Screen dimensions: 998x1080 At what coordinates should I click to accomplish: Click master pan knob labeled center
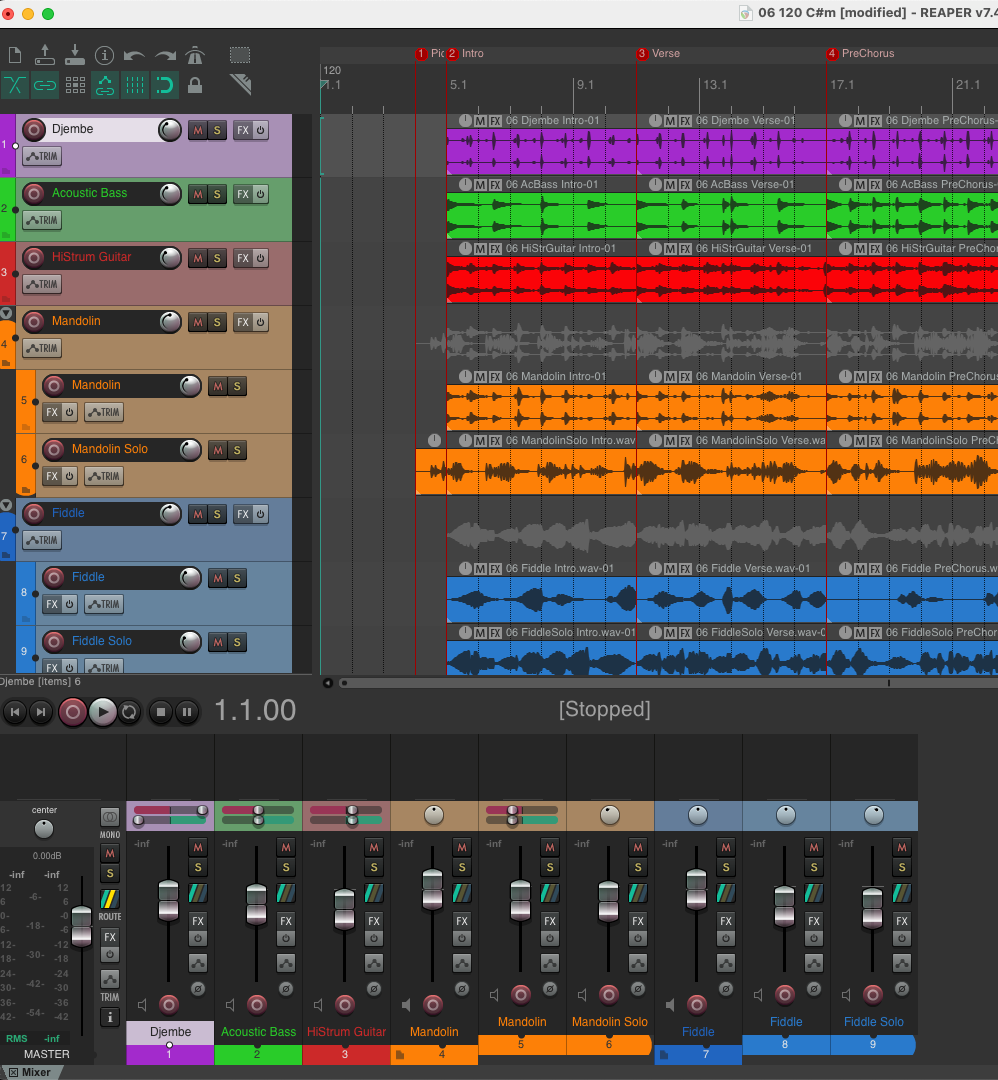click(x=44, y=829)
